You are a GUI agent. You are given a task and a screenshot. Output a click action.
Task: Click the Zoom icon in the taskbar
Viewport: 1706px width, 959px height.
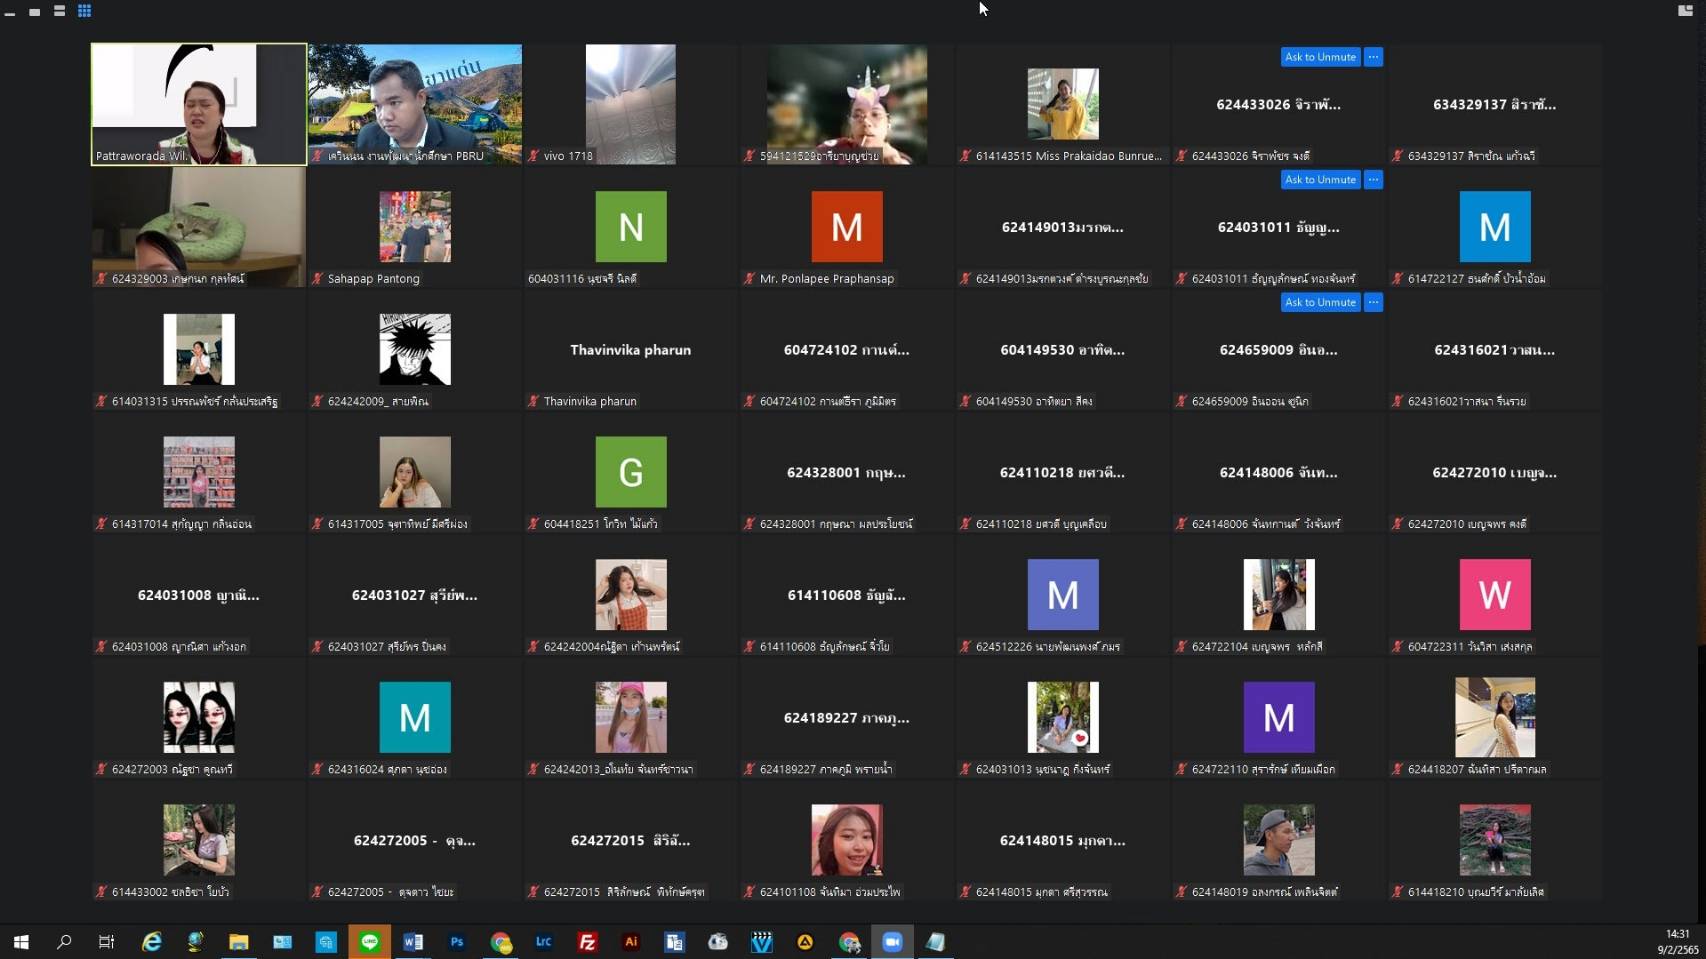[892, 942]
